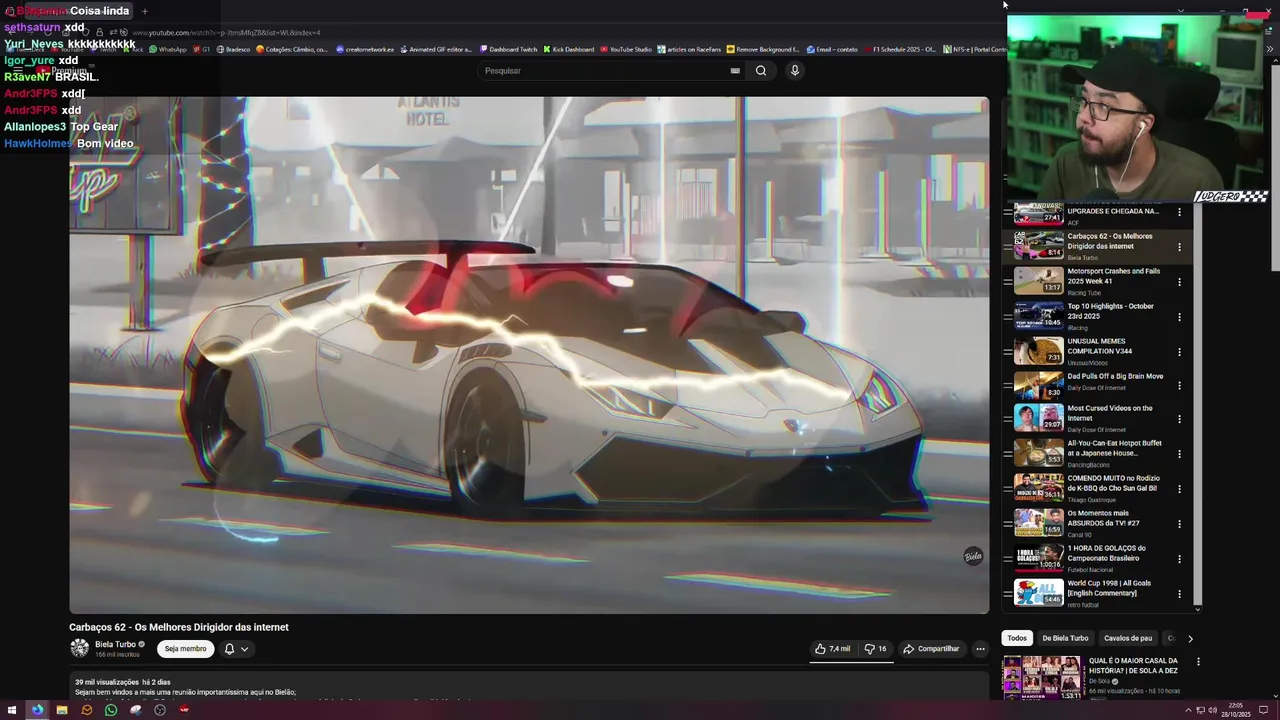Play UNUSUAL MEMES COMPILATION V344 thumbnail
Screen dimensions: 1280x720
pyautogui.click(x=1039, y=351)
